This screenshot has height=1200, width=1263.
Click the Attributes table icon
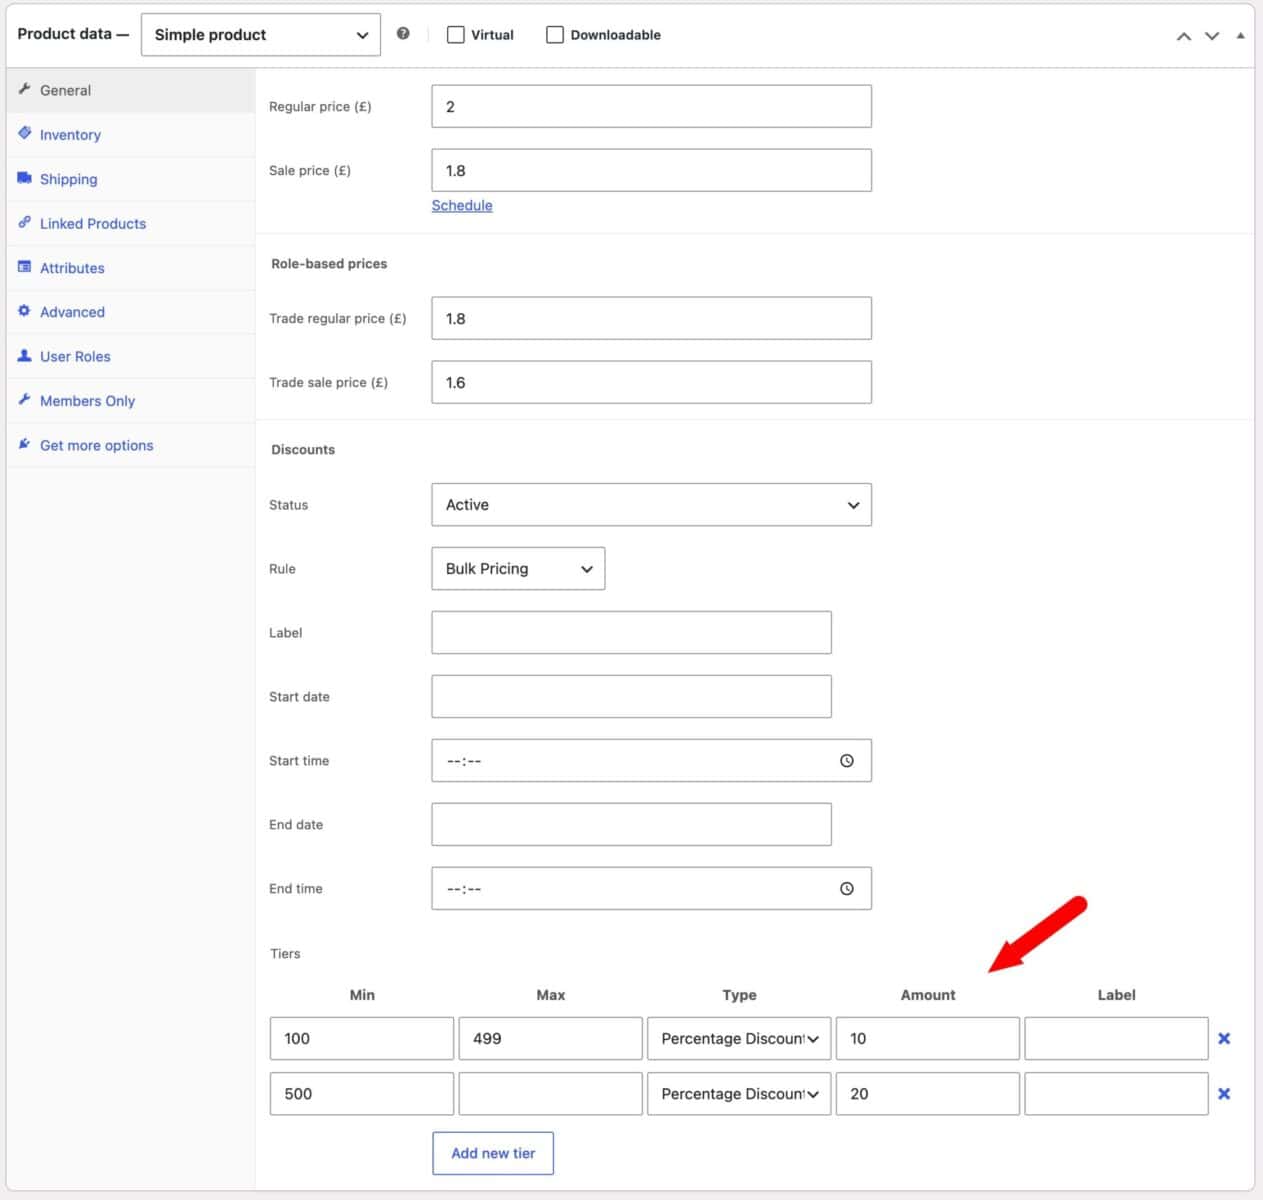tap(25, 267)
